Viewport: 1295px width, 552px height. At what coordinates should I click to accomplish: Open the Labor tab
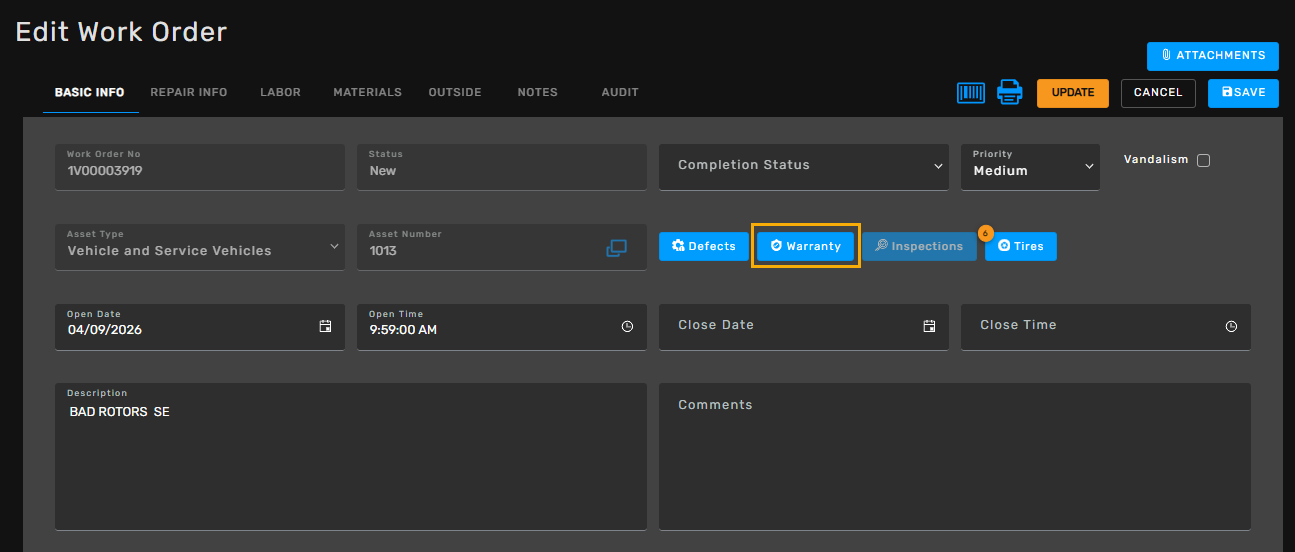(280, 92)
